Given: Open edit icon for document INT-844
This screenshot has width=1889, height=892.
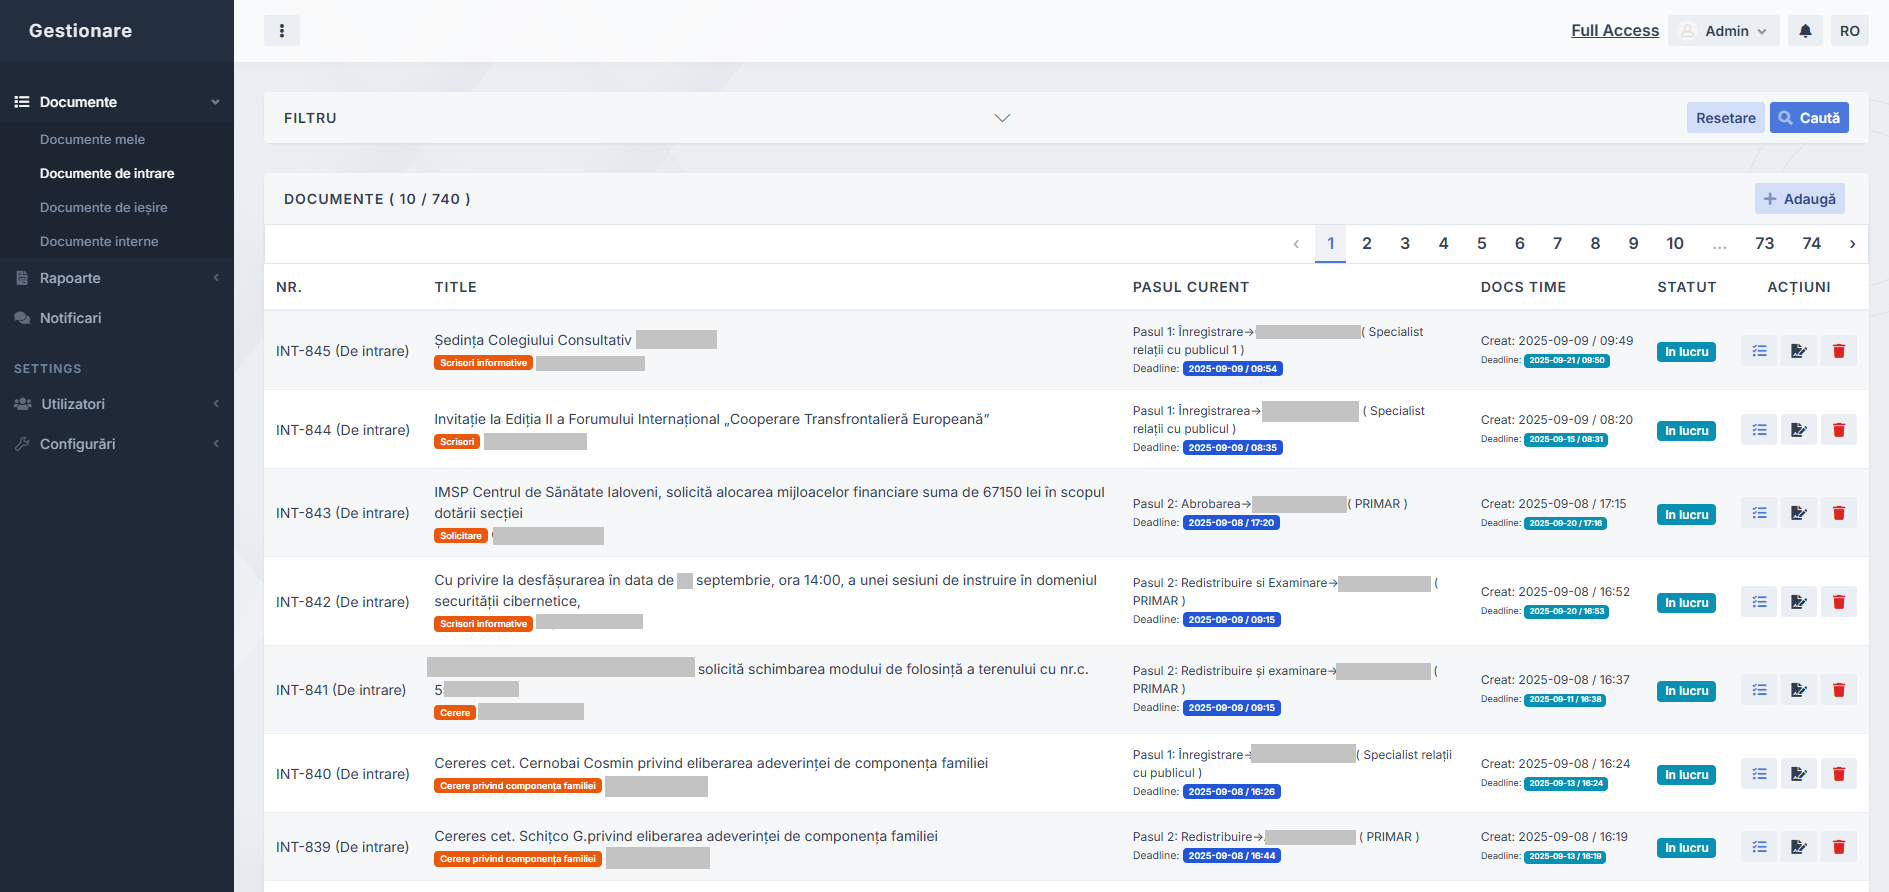Looking at the screenshot, I should [x=1798, y=430].
